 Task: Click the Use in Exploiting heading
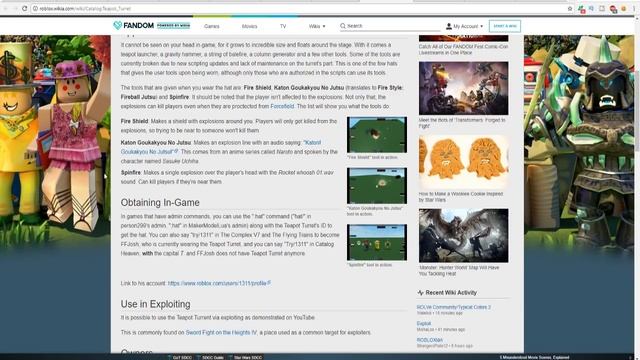(x=156, y=304)
